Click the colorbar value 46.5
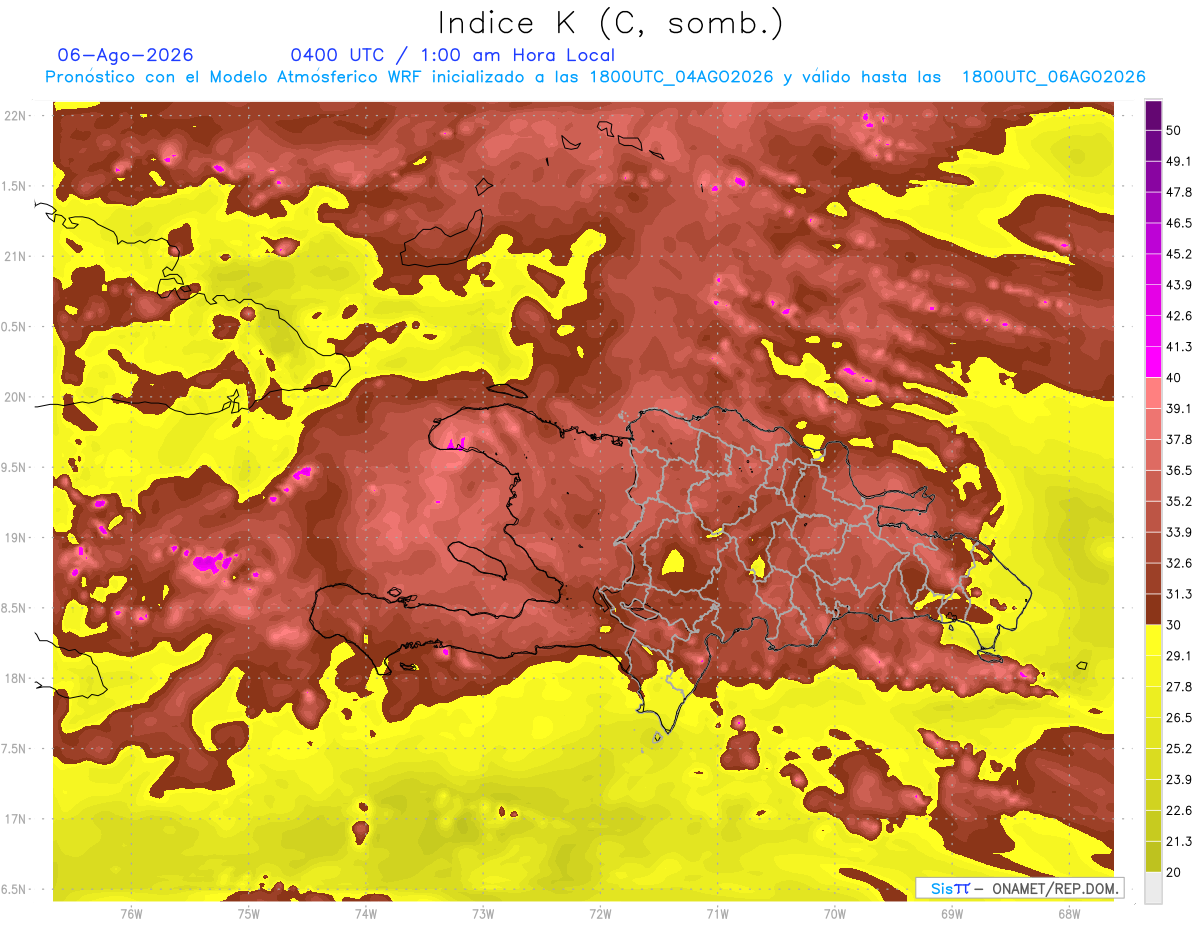1200x927 pixels. tap(1179, 223)
